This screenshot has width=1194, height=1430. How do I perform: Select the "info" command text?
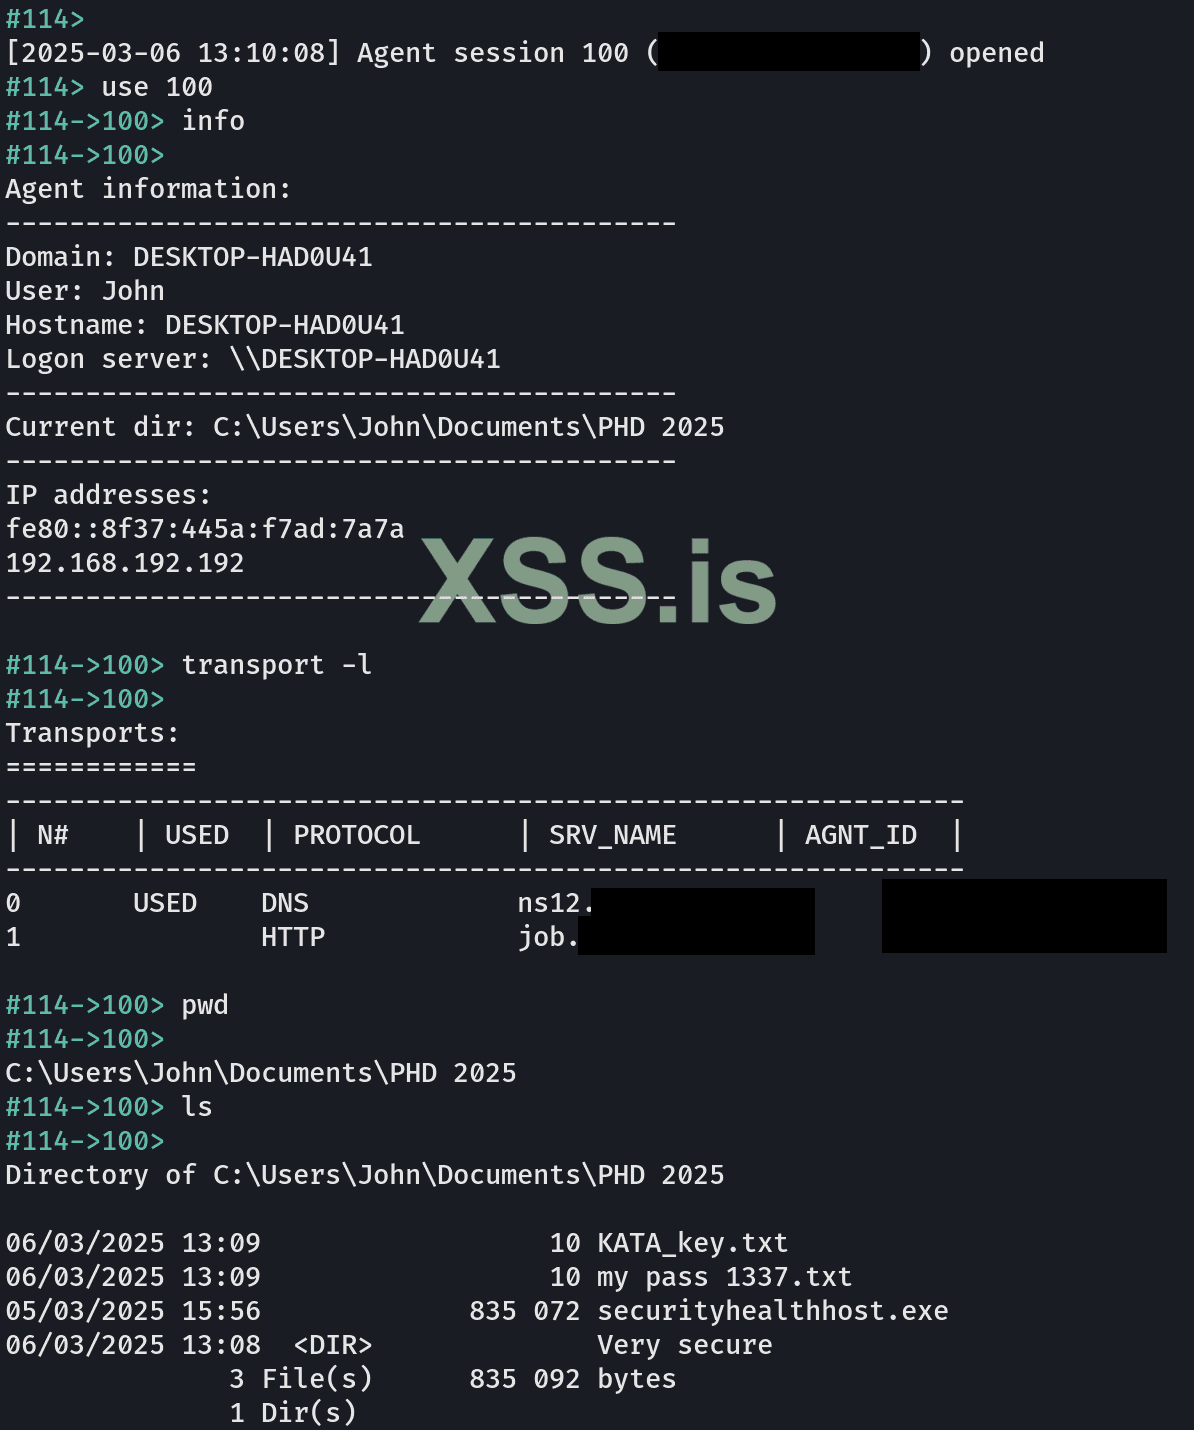[x=213, y=121]
